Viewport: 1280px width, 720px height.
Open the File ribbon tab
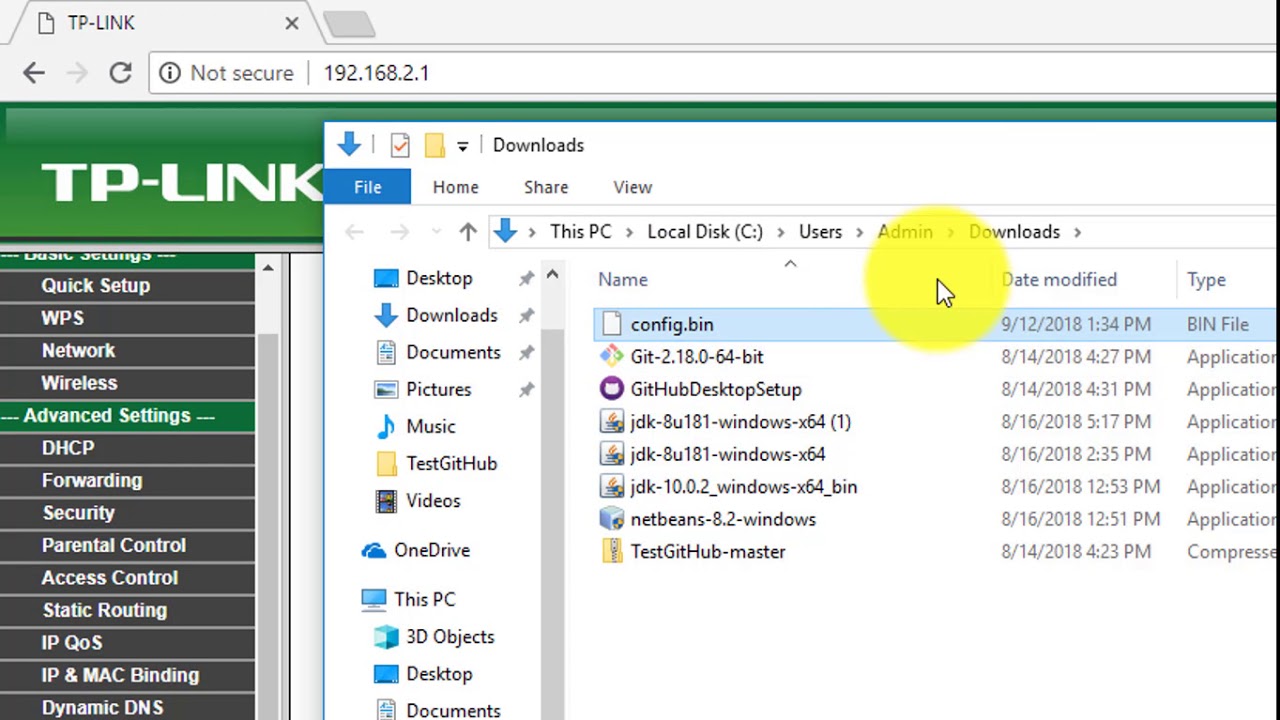tap(367, 187)
